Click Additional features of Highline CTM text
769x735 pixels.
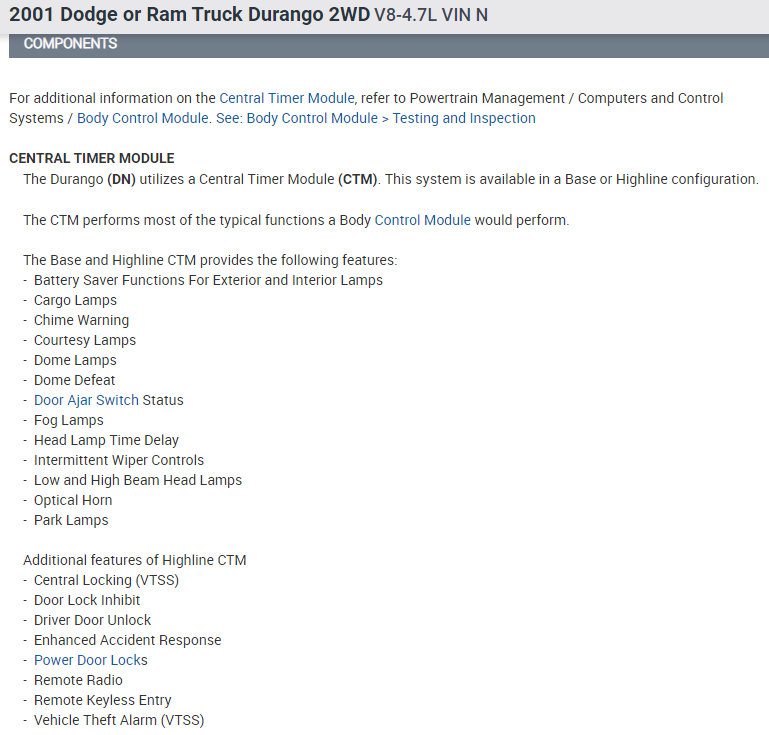point(135,560)
